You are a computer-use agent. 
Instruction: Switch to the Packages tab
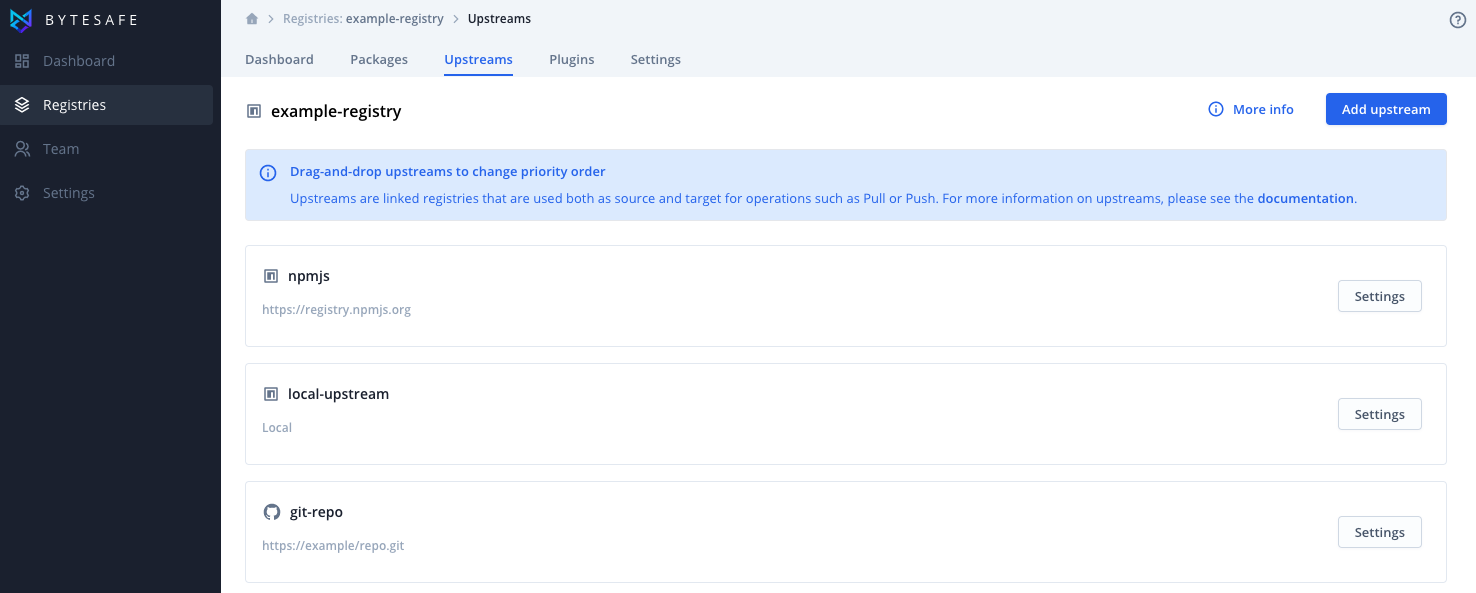(x=379, y=60)
